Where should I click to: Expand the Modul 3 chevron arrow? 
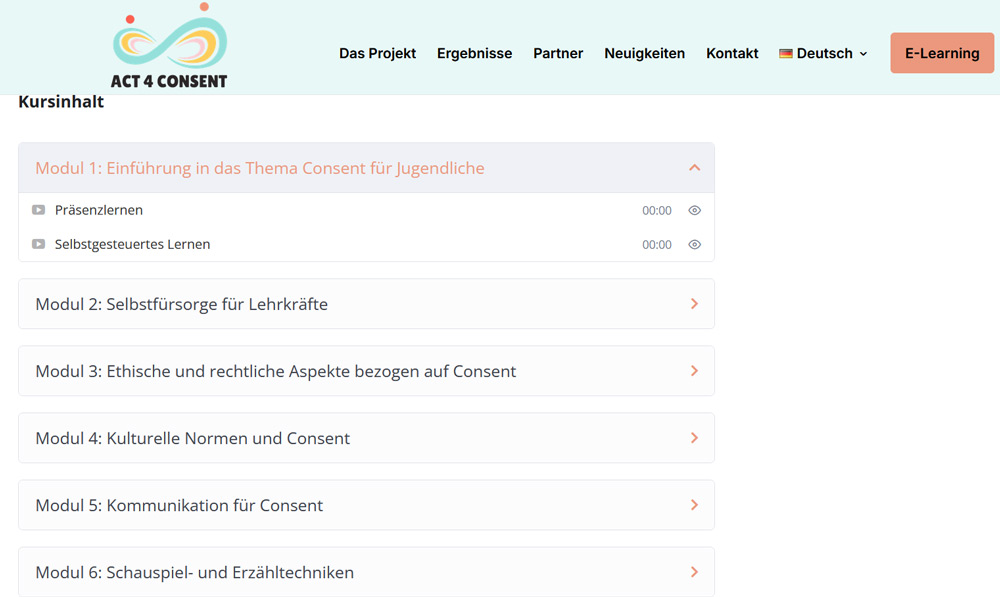click(x=695, y=371)
